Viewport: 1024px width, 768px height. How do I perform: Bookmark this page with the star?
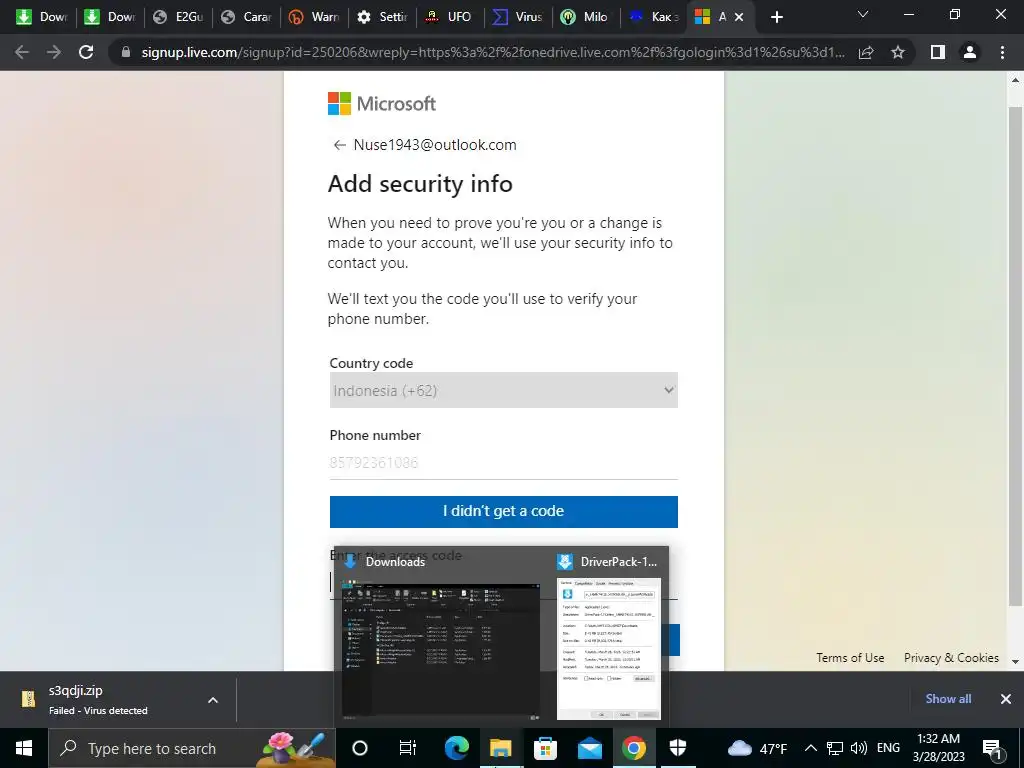pos(898,52)
